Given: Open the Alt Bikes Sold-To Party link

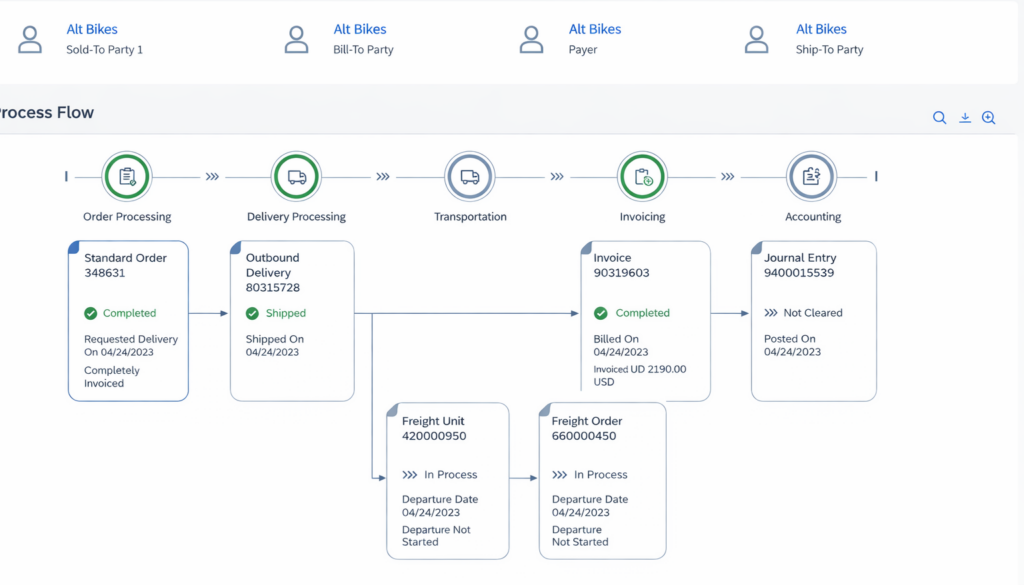Looking at the screenshot, I should click(x=92, y=29).
